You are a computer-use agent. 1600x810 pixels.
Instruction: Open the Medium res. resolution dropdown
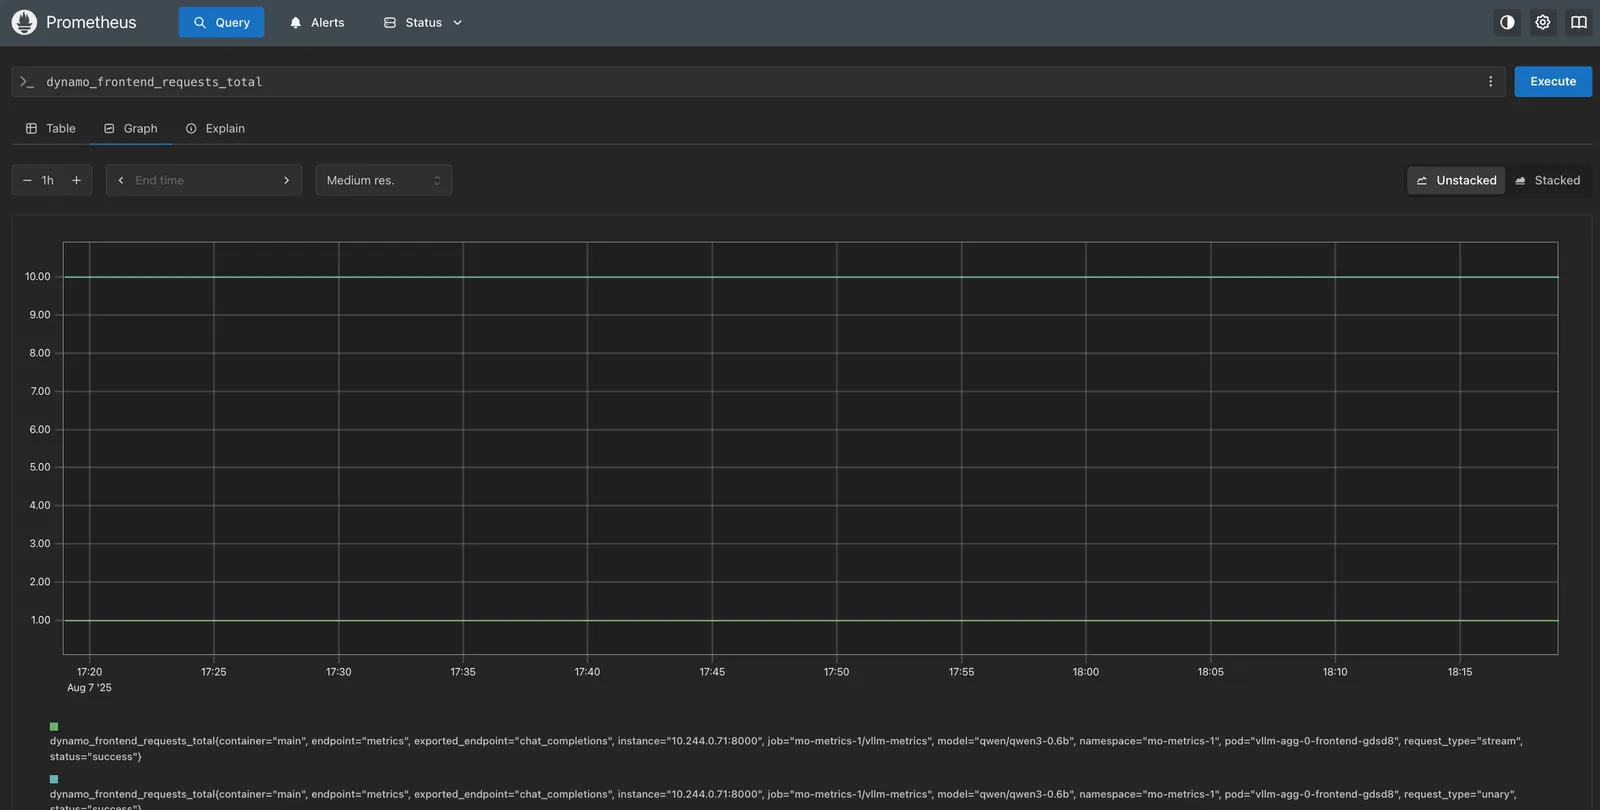[x=384, y=180]
